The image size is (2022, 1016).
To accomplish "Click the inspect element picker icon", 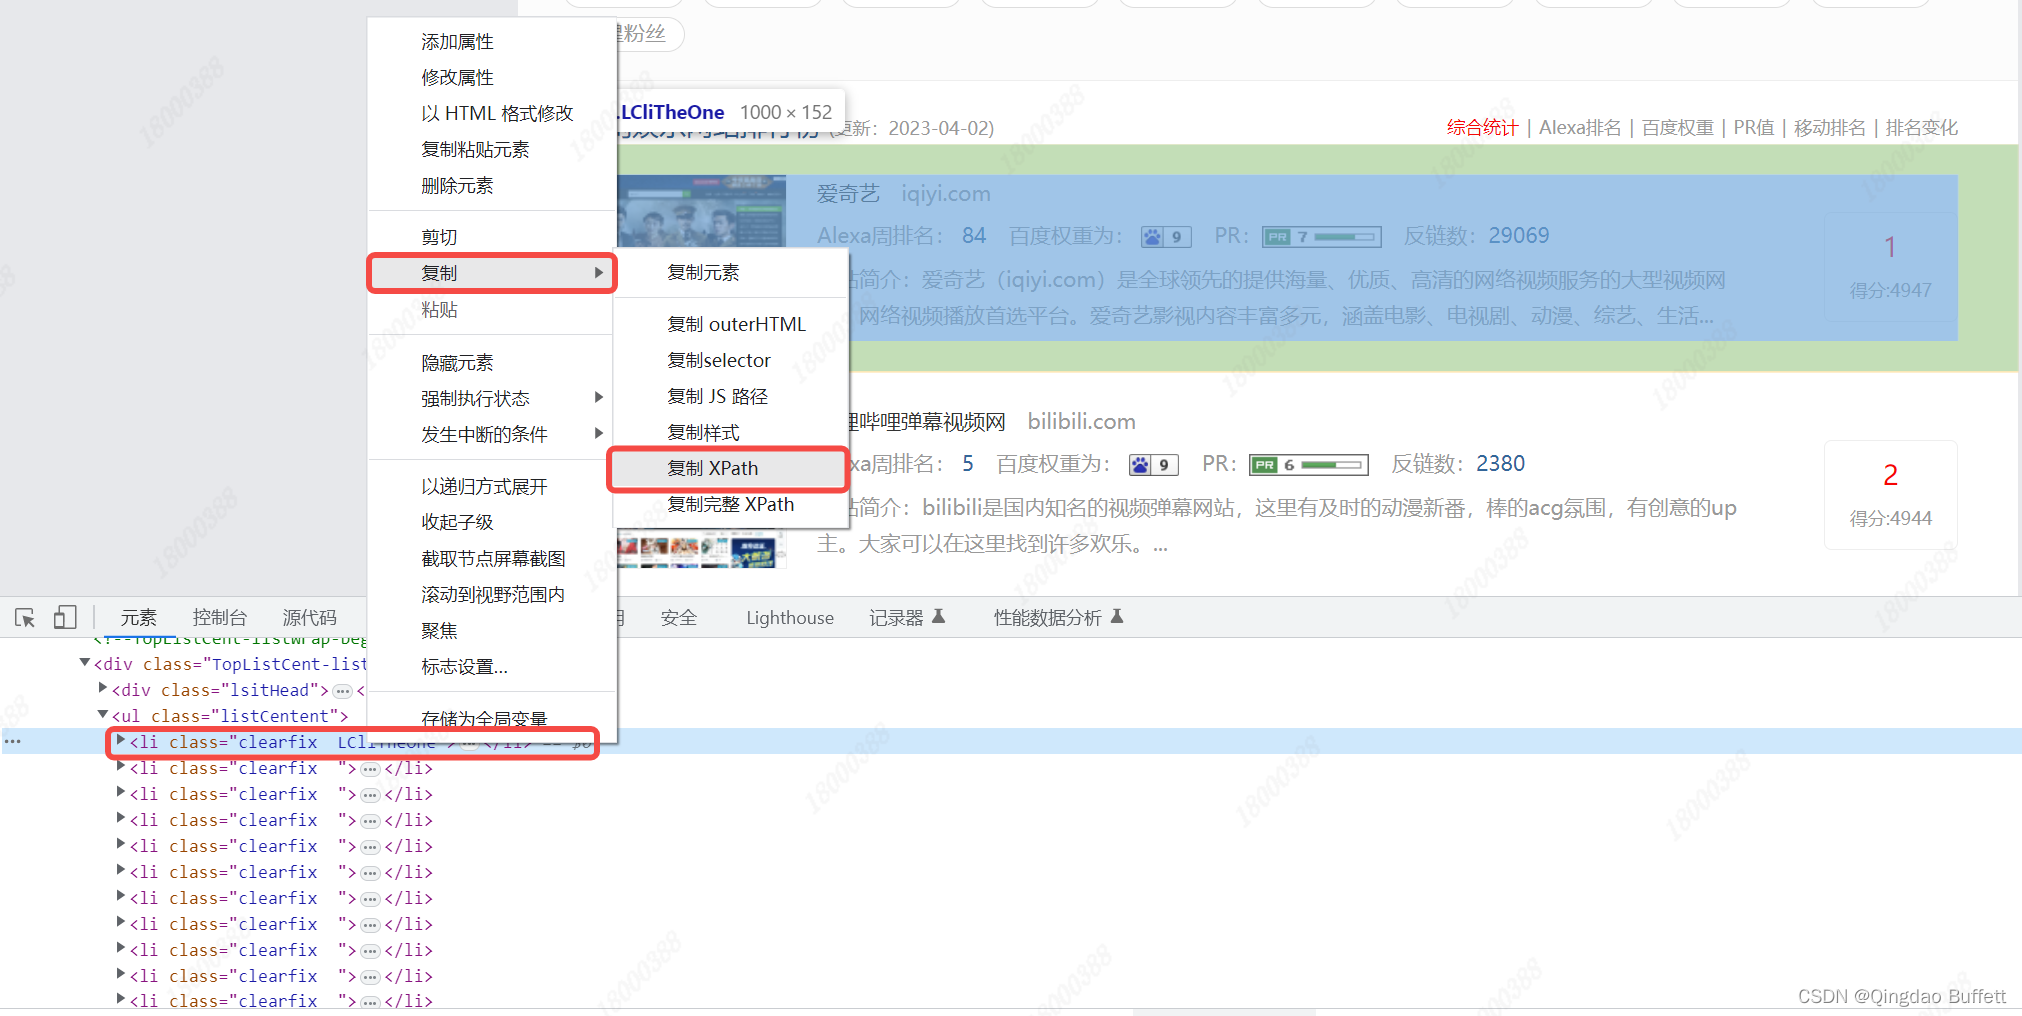I will (x=25, y=618).
